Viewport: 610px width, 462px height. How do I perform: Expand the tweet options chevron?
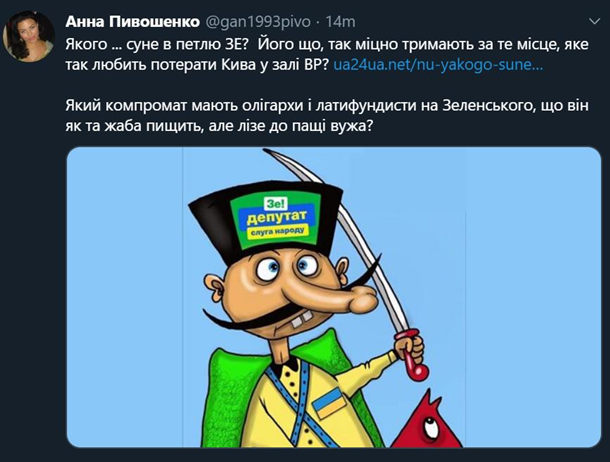595,21
